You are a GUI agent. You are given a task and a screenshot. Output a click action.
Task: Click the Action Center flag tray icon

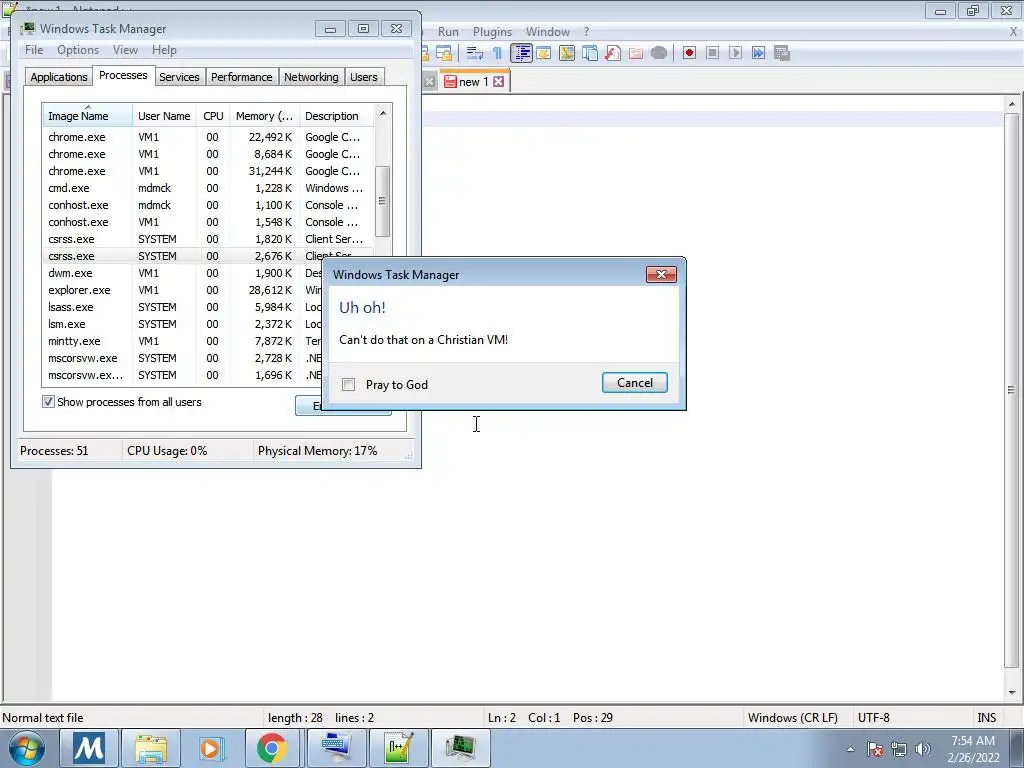point(875,749)
